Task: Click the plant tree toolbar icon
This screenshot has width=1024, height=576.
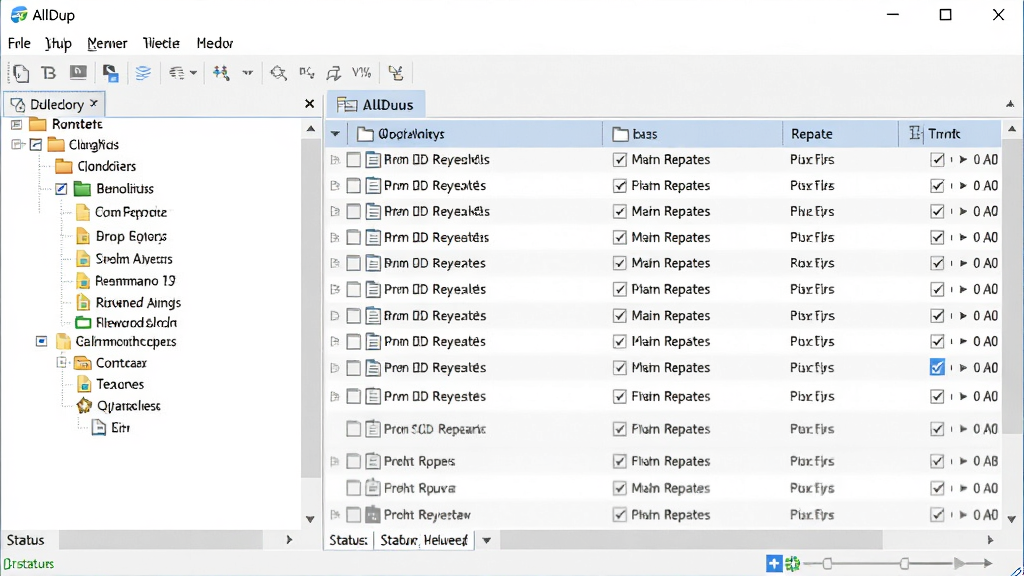Action: coord(395,72)
